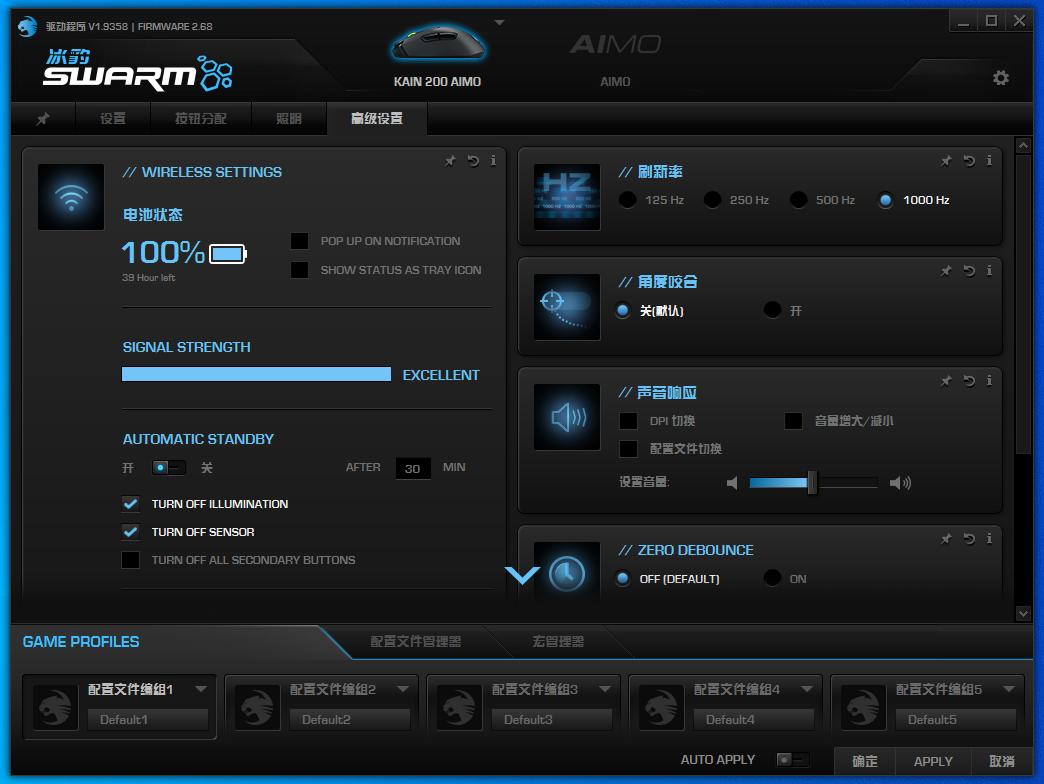The height and width of the screenshot is (784, 1044).
Task: Select the 250 Hz polling rate
Action: point(712,200)
